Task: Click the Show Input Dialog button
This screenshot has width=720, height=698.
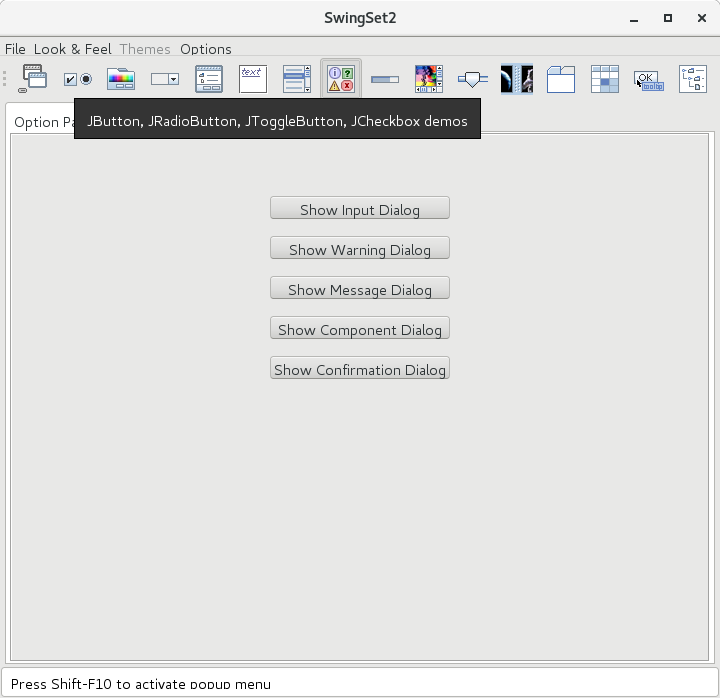Action: coord(360,208)
